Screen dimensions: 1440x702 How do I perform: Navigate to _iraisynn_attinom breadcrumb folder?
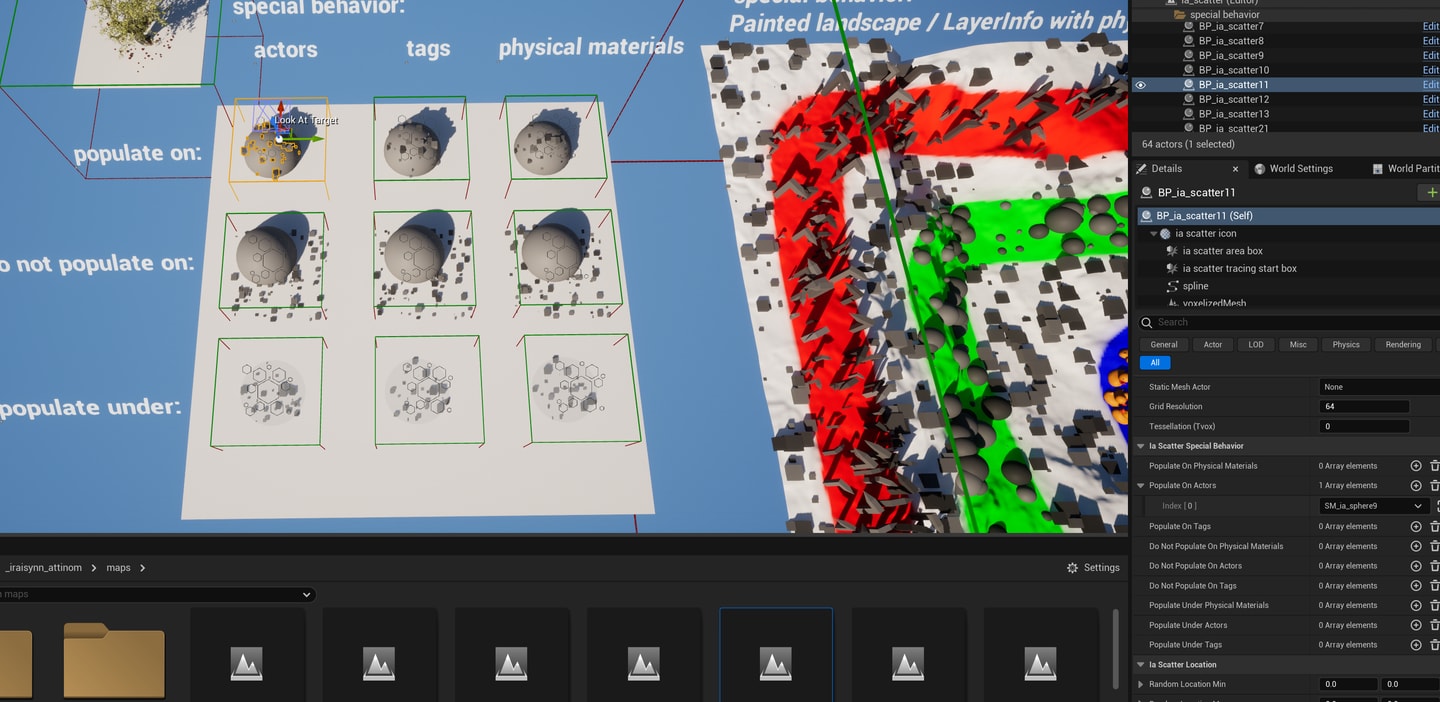click(x=43, y=568)
